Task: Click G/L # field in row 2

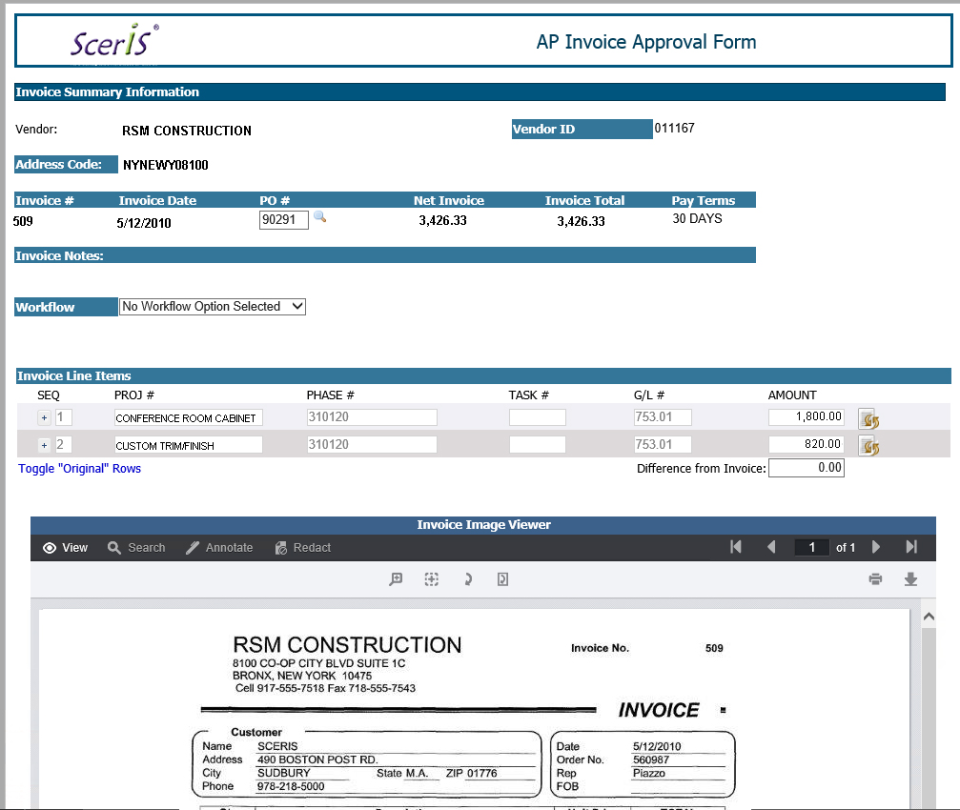Action: pyautogui.click(x=663, y=444)
